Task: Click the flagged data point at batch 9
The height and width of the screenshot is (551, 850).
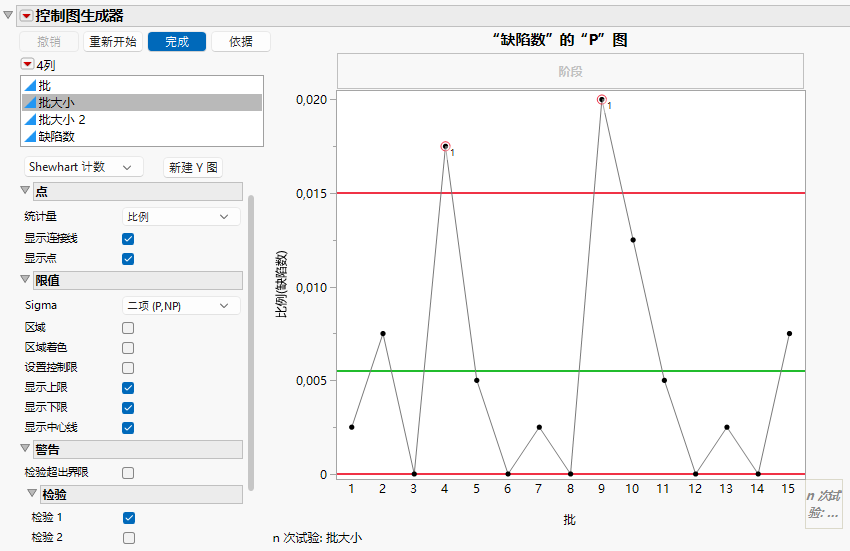Action: pyautogui.click(x=602, y=100)
